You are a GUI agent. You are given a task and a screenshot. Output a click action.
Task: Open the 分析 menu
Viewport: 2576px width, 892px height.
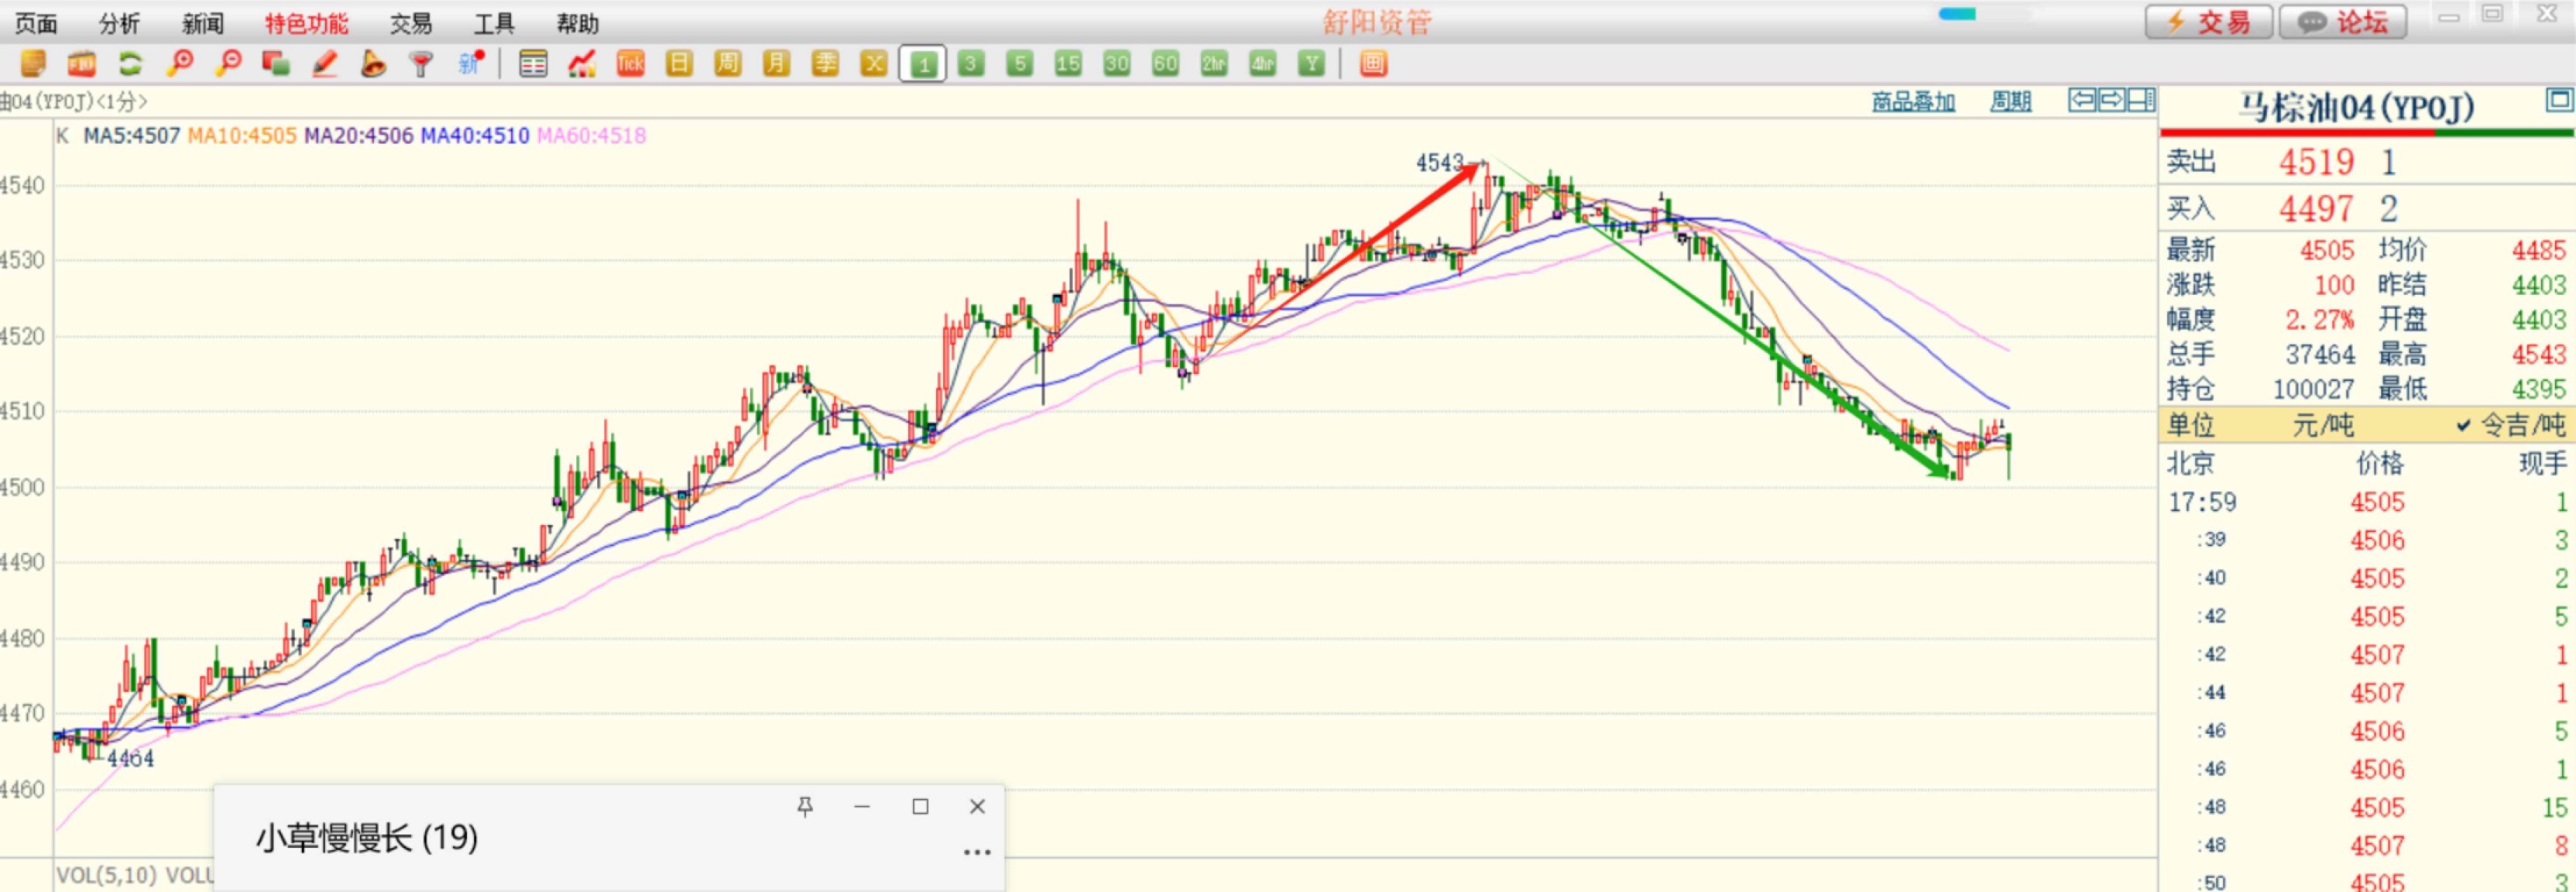[119, 23]
